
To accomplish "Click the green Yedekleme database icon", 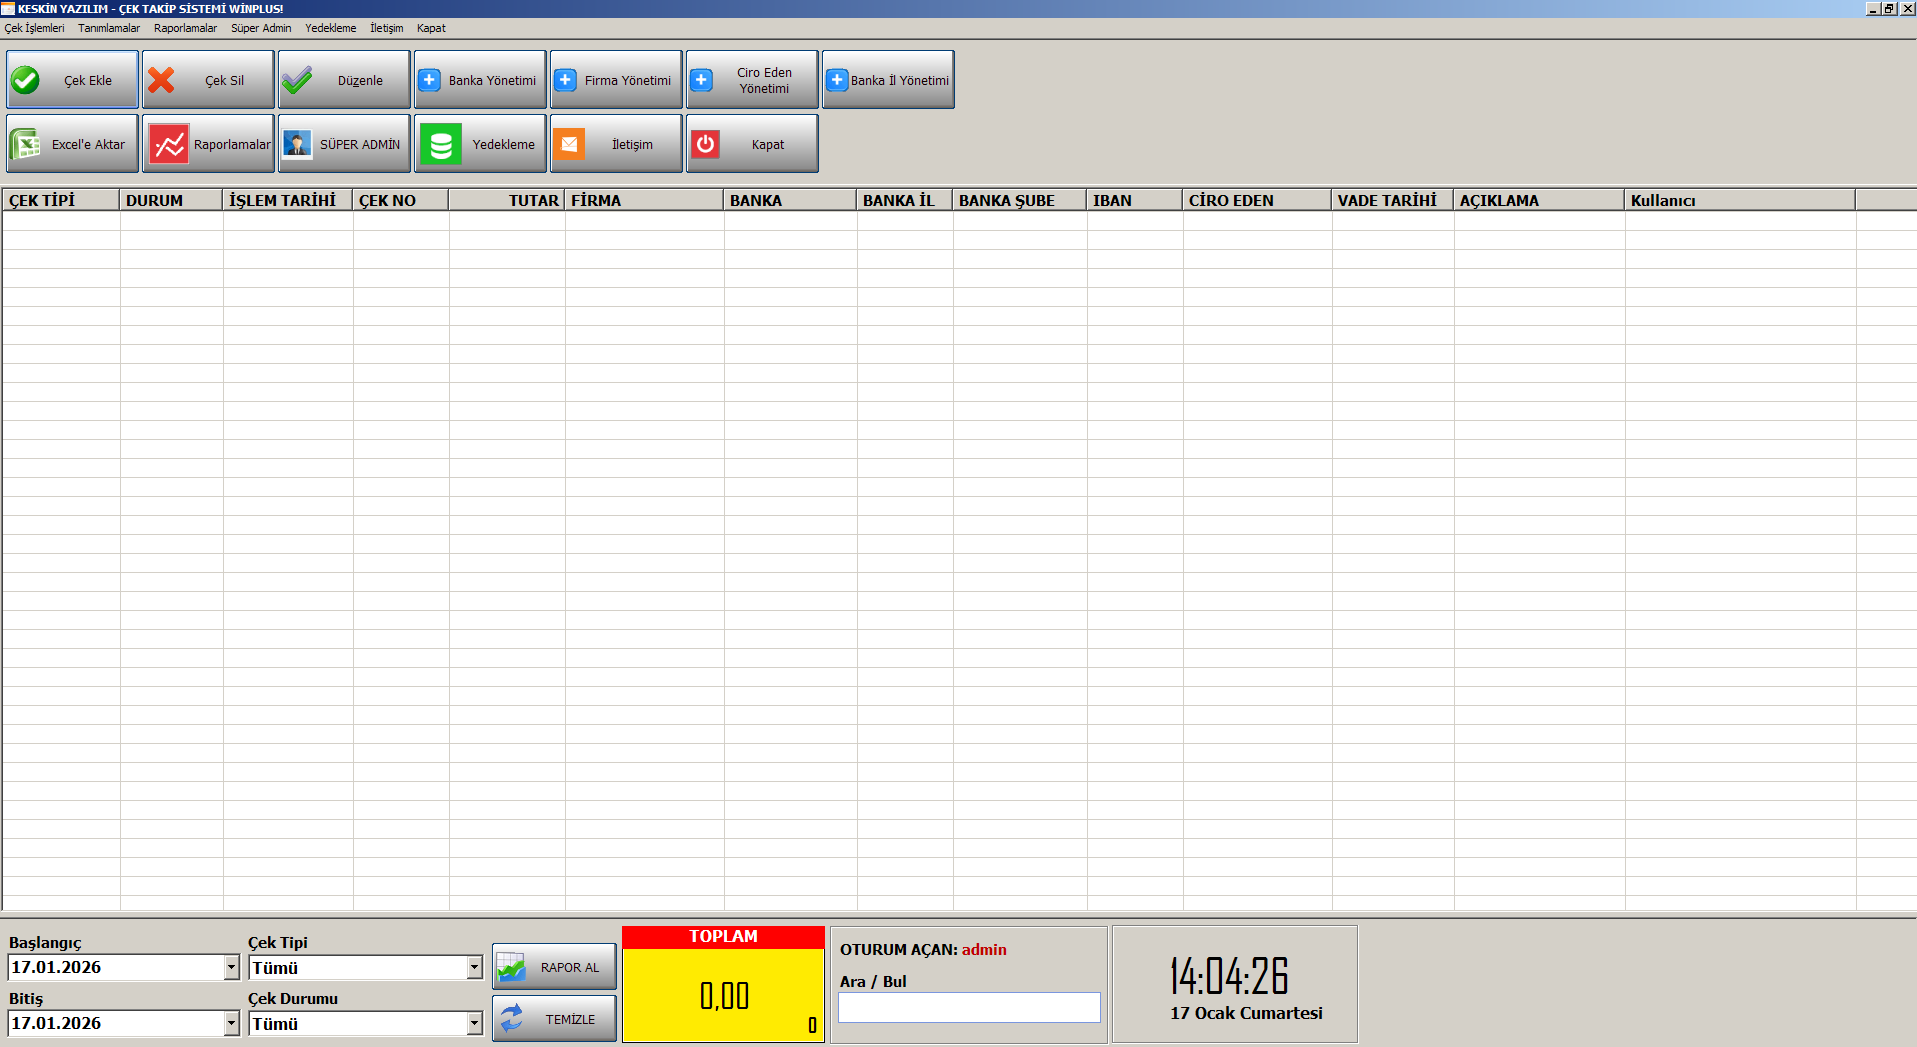I will pyautogui.click(x=440, y=144).
